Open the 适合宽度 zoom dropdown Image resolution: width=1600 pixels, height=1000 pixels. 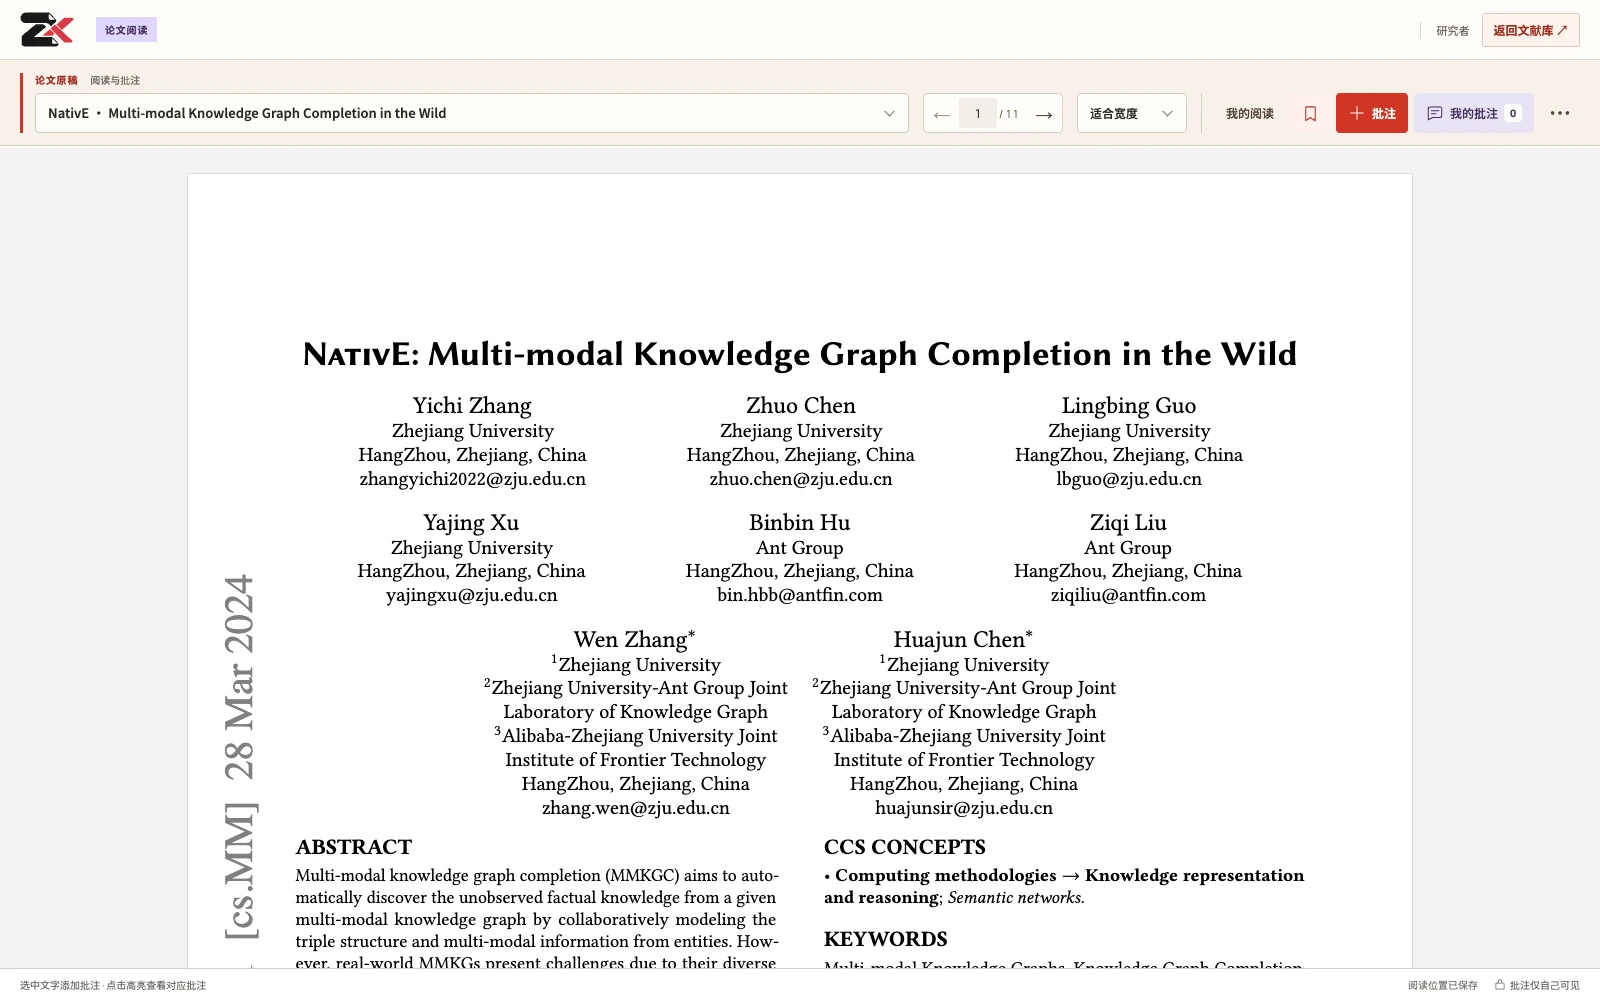[1132, 113]
